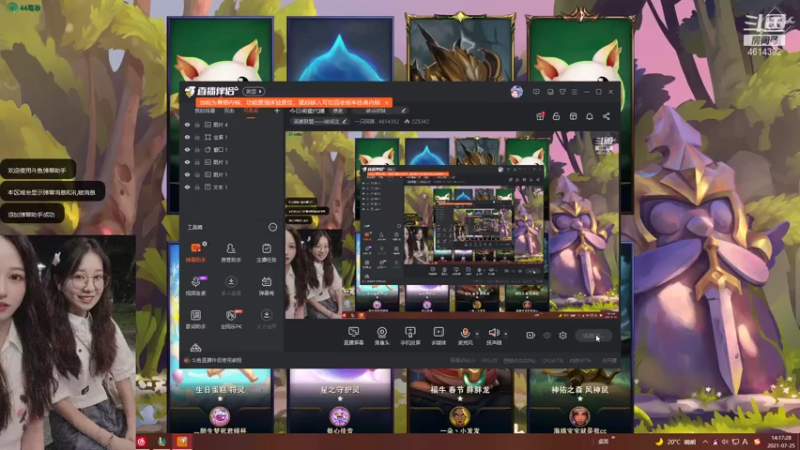Viewport: 800px width, 450px height.
Task: Open the notification bell
Action: point(589,116)
